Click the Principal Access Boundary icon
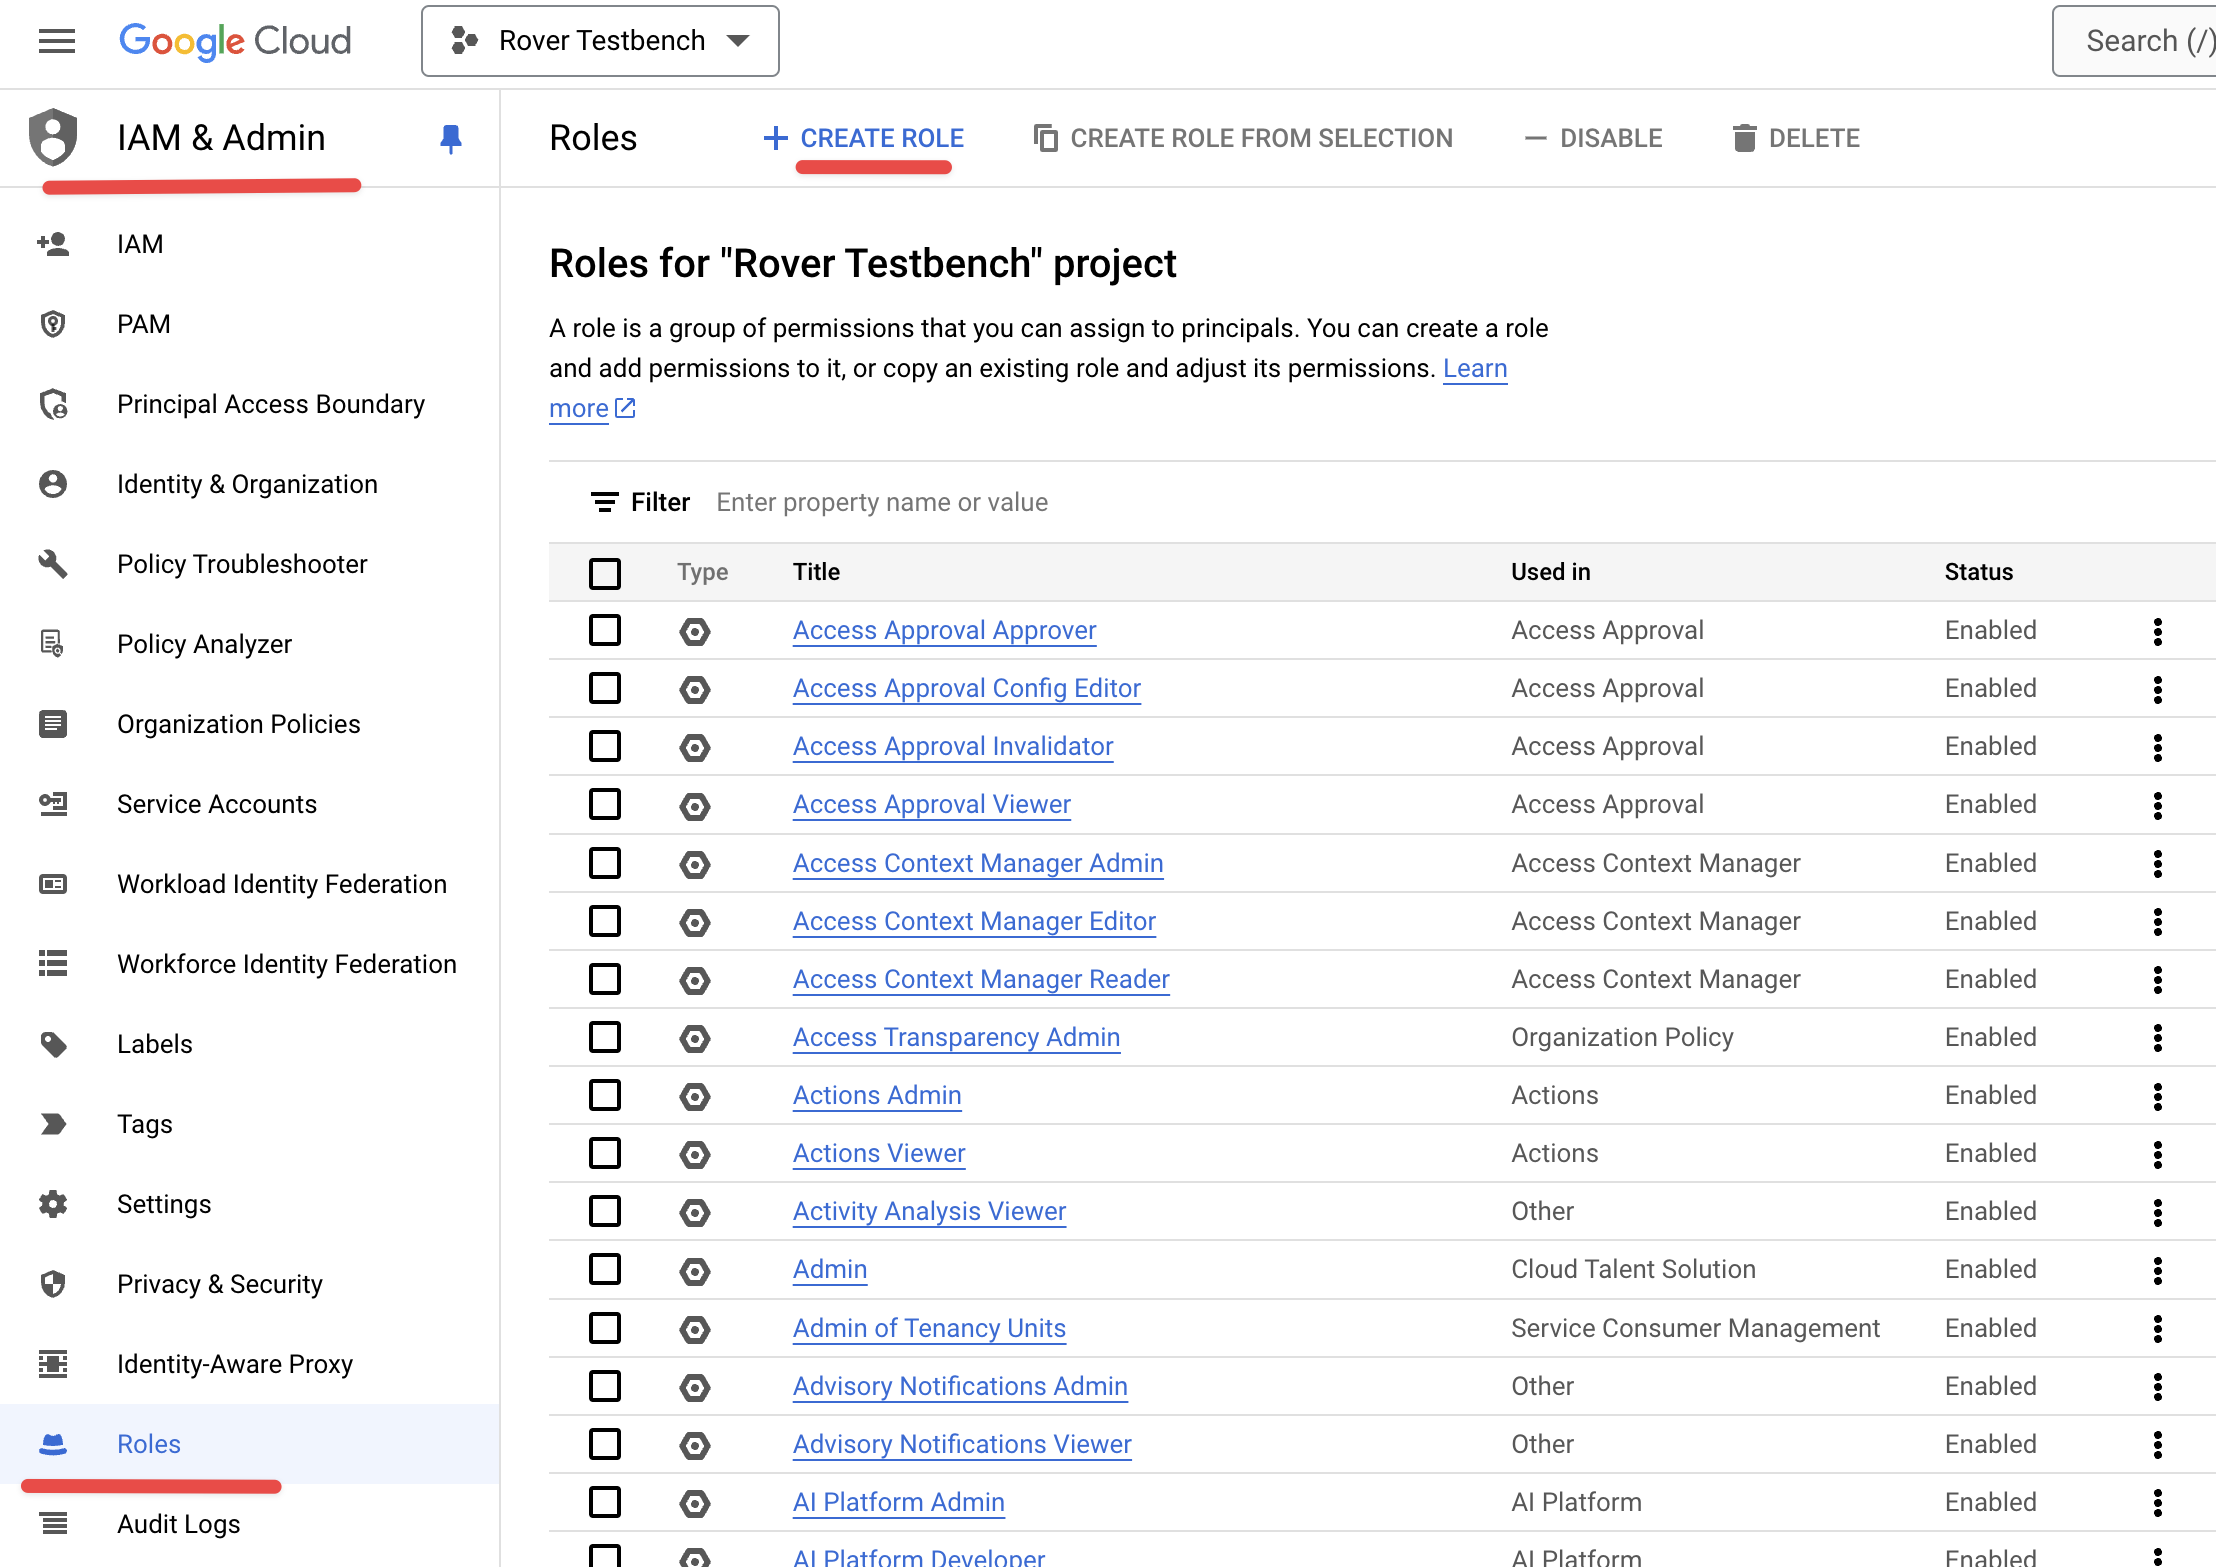 pyautogui.click(x=54, y=404)
